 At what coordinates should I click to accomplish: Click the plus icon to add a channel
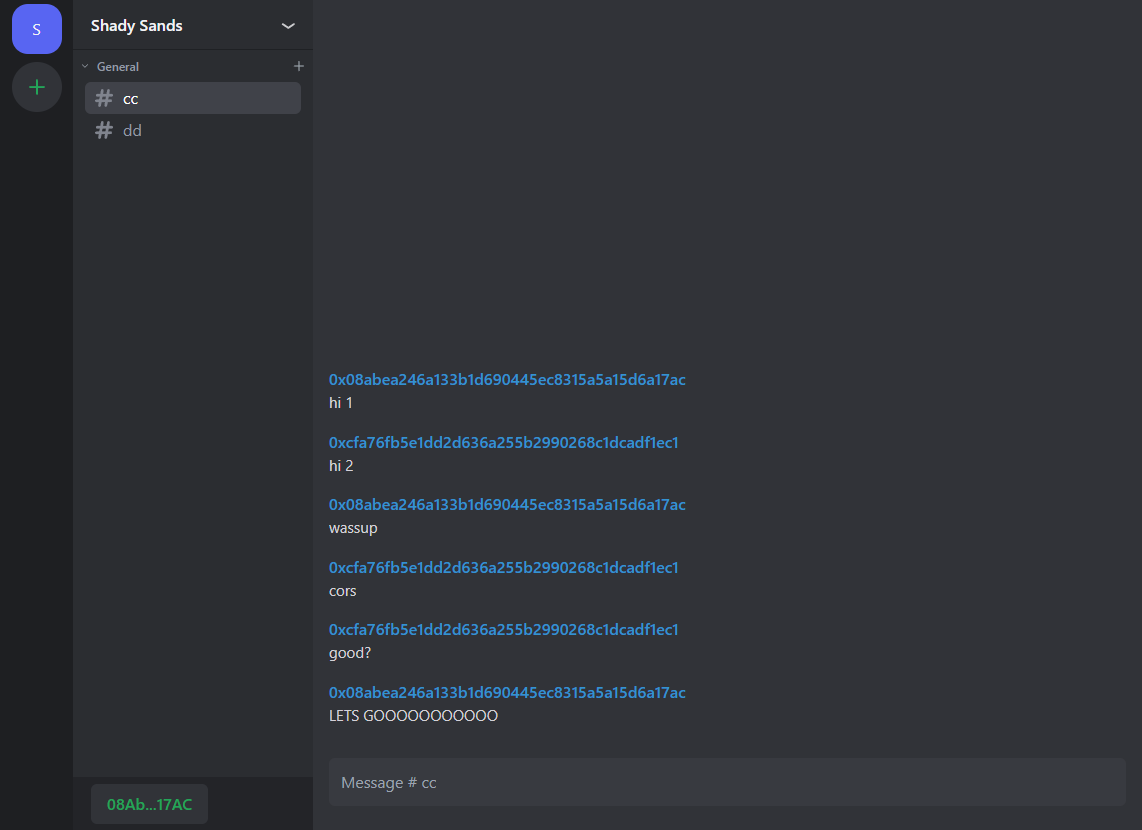[x=298, y=65]
